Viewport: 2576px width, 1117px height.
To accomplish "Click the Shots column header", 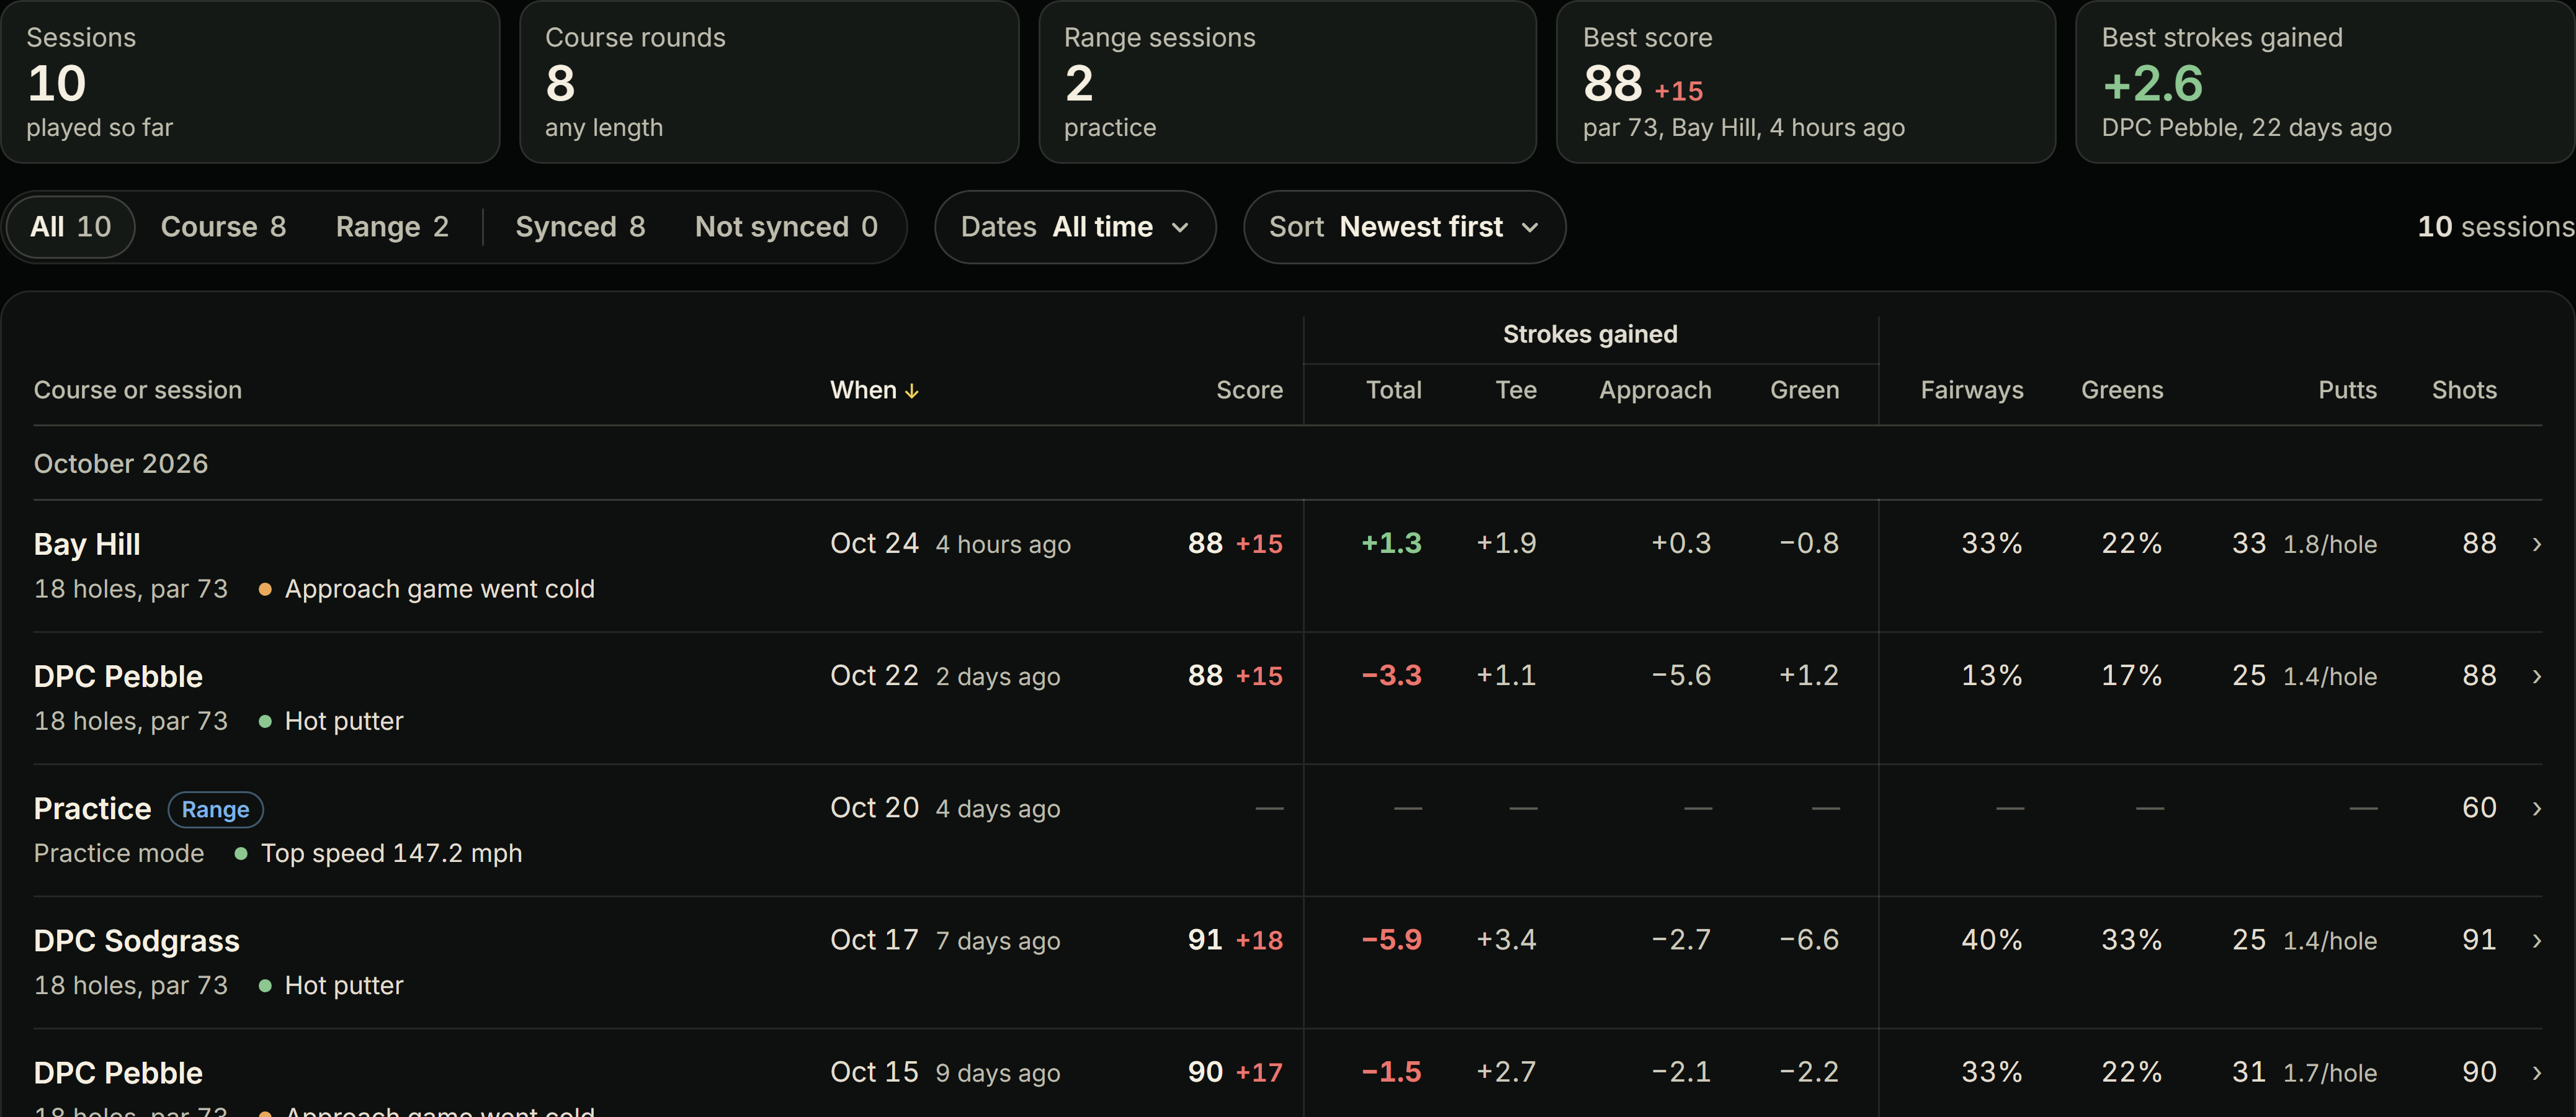I will pos(2464,390).
